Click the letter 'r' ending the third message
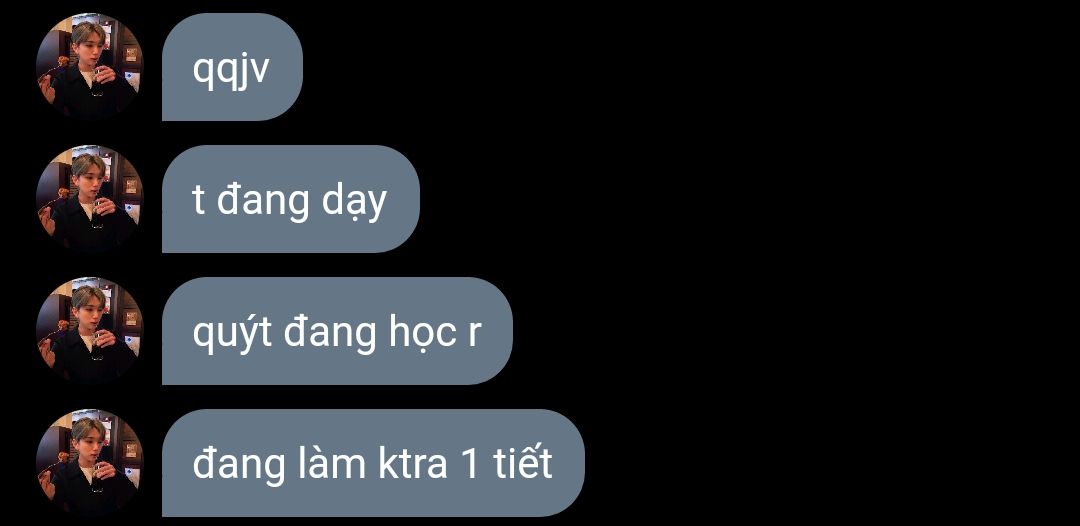The width and height of the screenshot is (1080, 526). click(x=473, y=335)
